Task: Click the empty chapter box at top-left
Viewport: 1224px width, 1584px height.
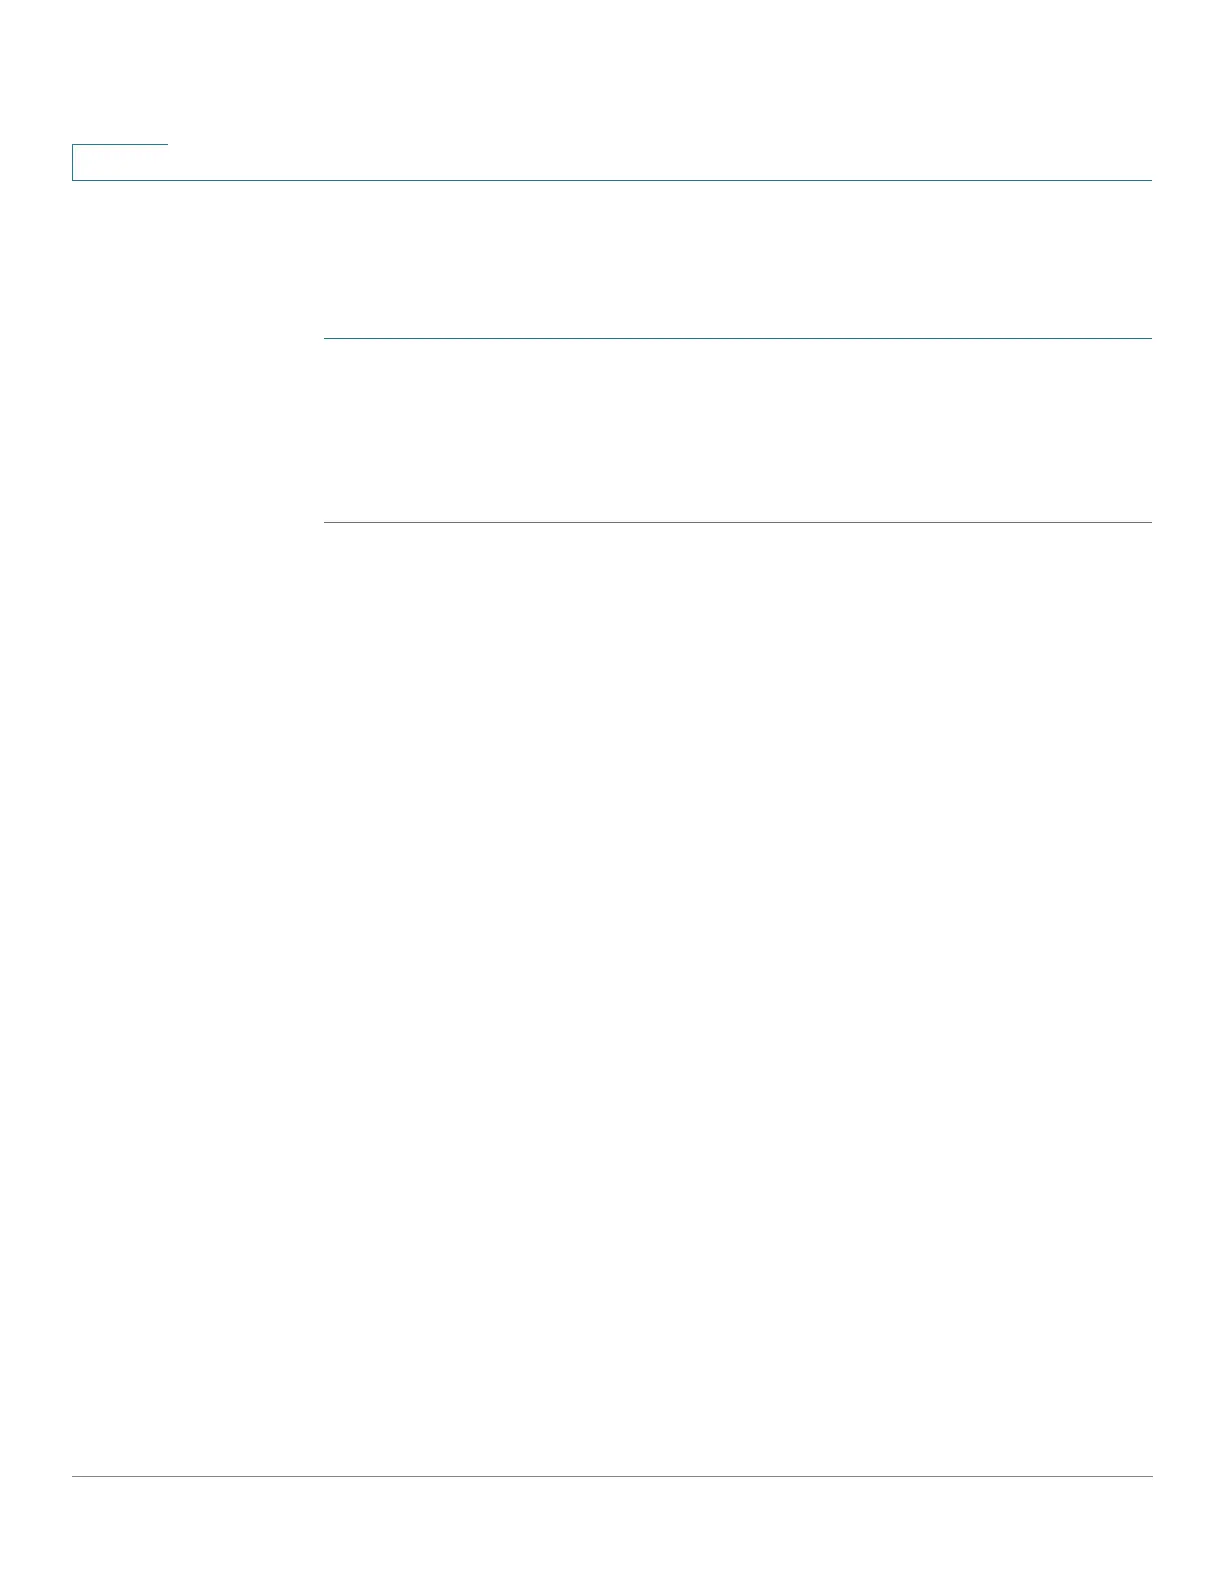Action: (120, 163)
